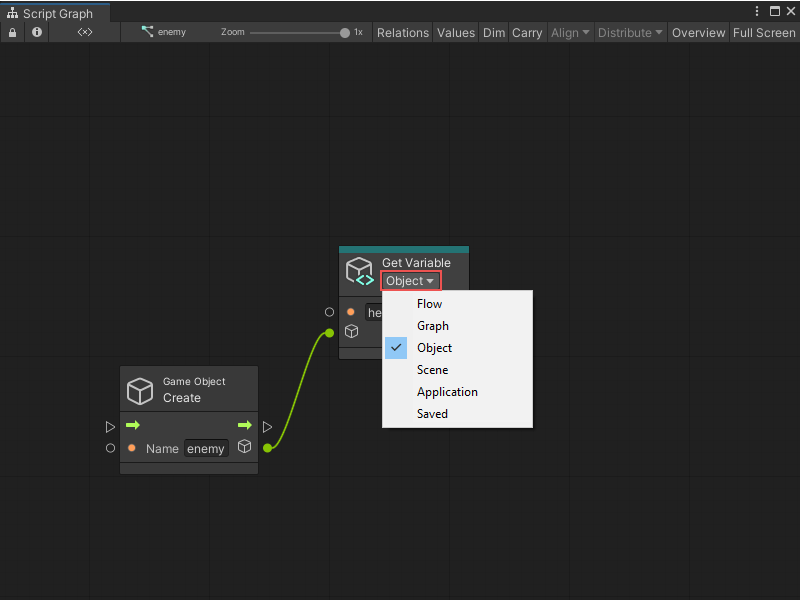Select Scene from the variable kind menu

(x=432, y=369)
